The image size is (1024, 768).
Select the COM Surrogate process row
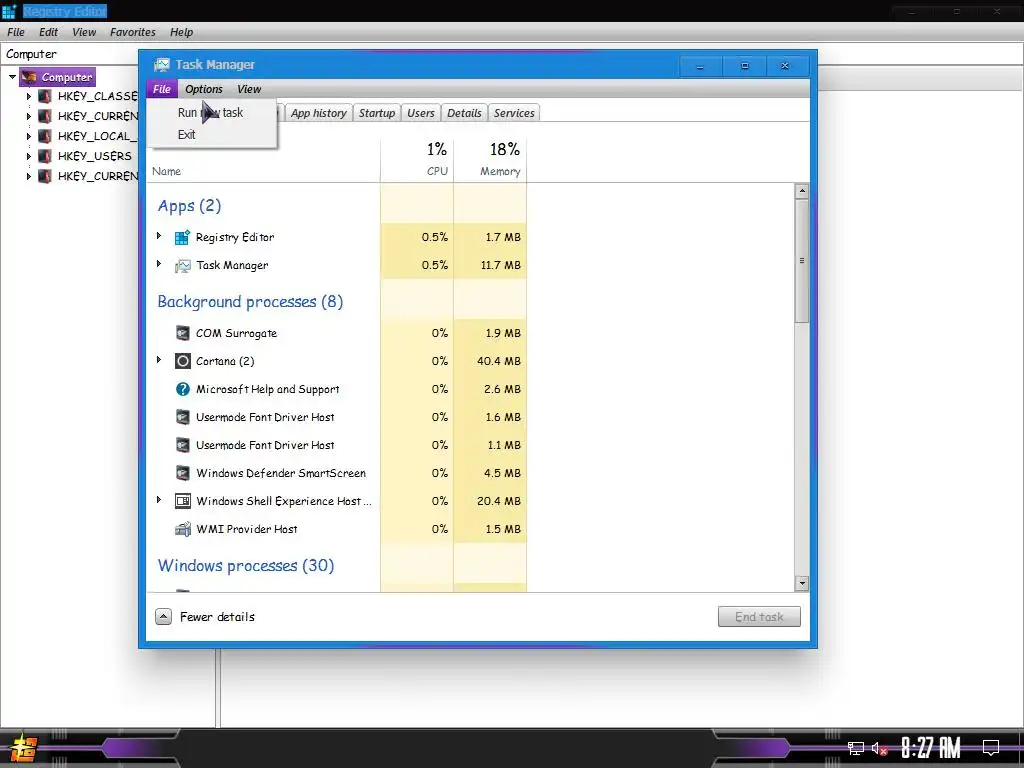pyautogui.click(x=337, y=333)
